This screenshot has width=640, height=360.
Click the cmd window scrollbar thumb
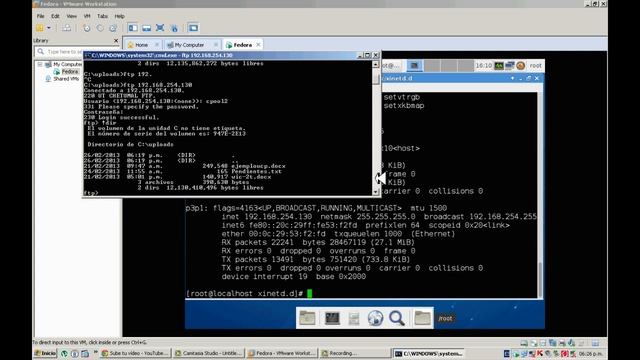click(x=376, y=79)
